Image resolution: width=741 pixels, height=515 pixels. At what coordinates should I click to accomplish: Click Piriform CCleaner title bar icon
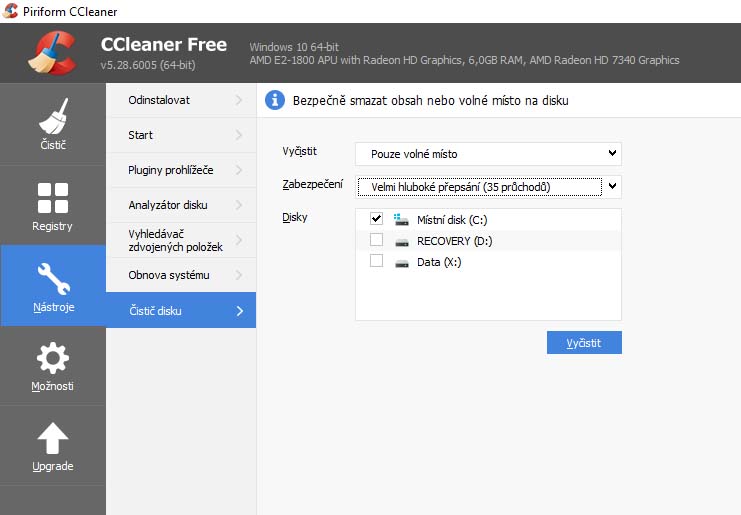[10, 11]
